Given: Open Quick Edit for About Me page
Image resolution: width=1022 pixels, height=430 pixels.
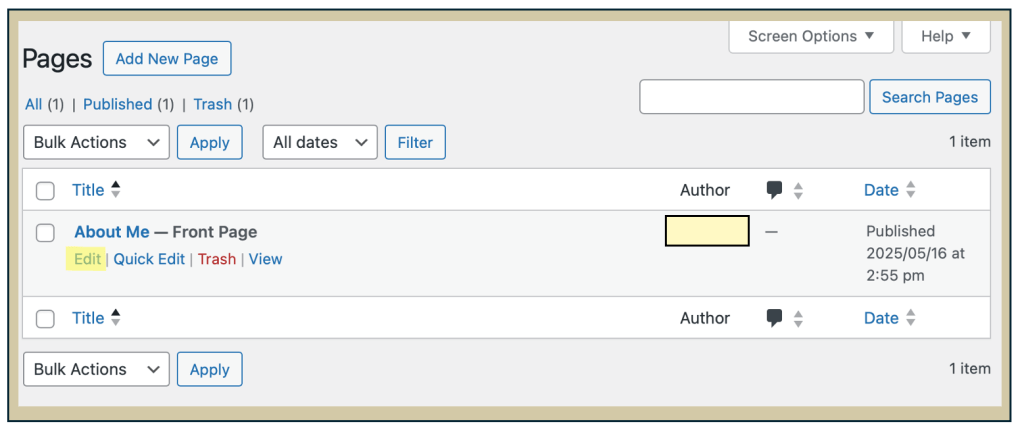Looking at the screenshot, I should pyautogui.click(x=149, y=259).
